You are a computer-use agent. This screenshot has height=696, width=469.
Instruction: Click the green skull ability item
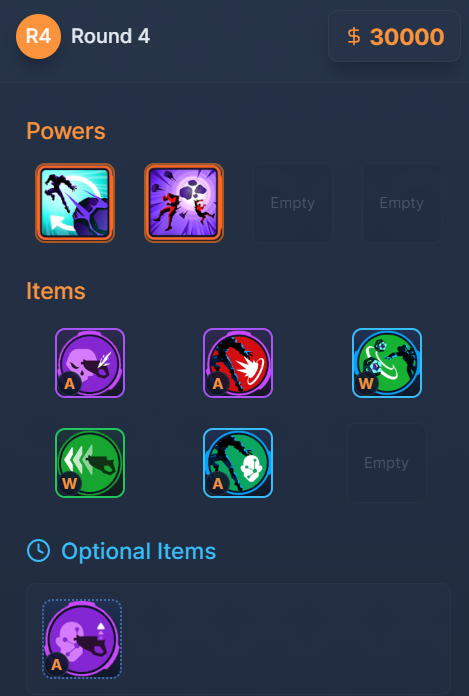[238, 463]
